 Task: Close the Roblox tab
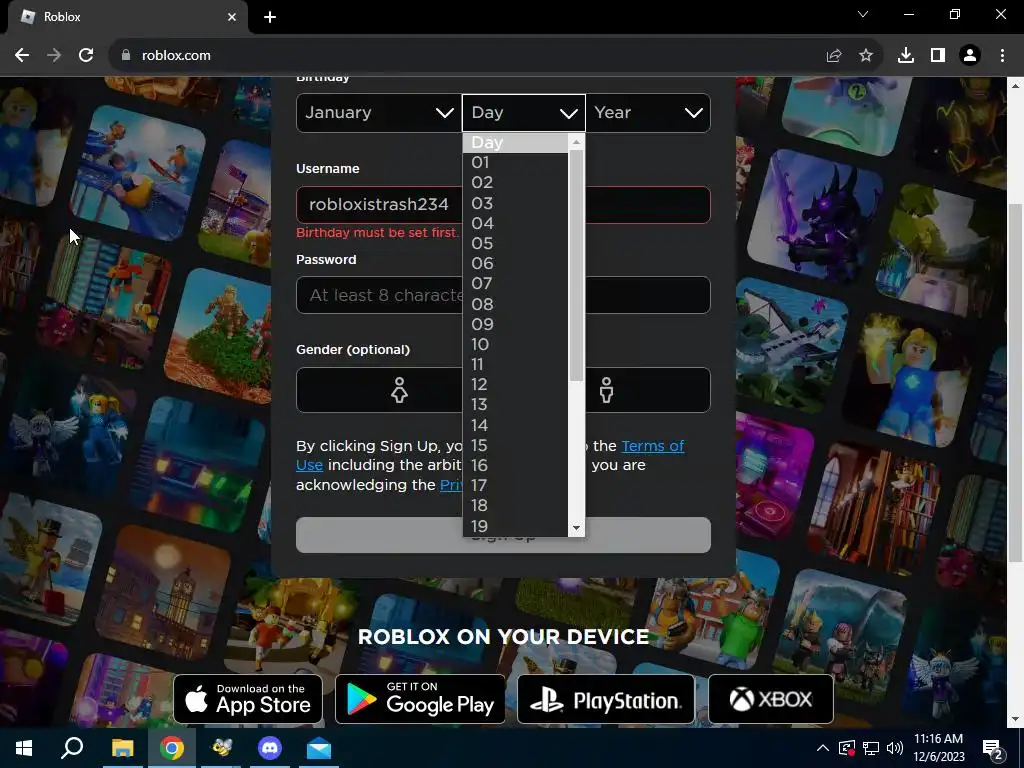[x=232, y=17]
